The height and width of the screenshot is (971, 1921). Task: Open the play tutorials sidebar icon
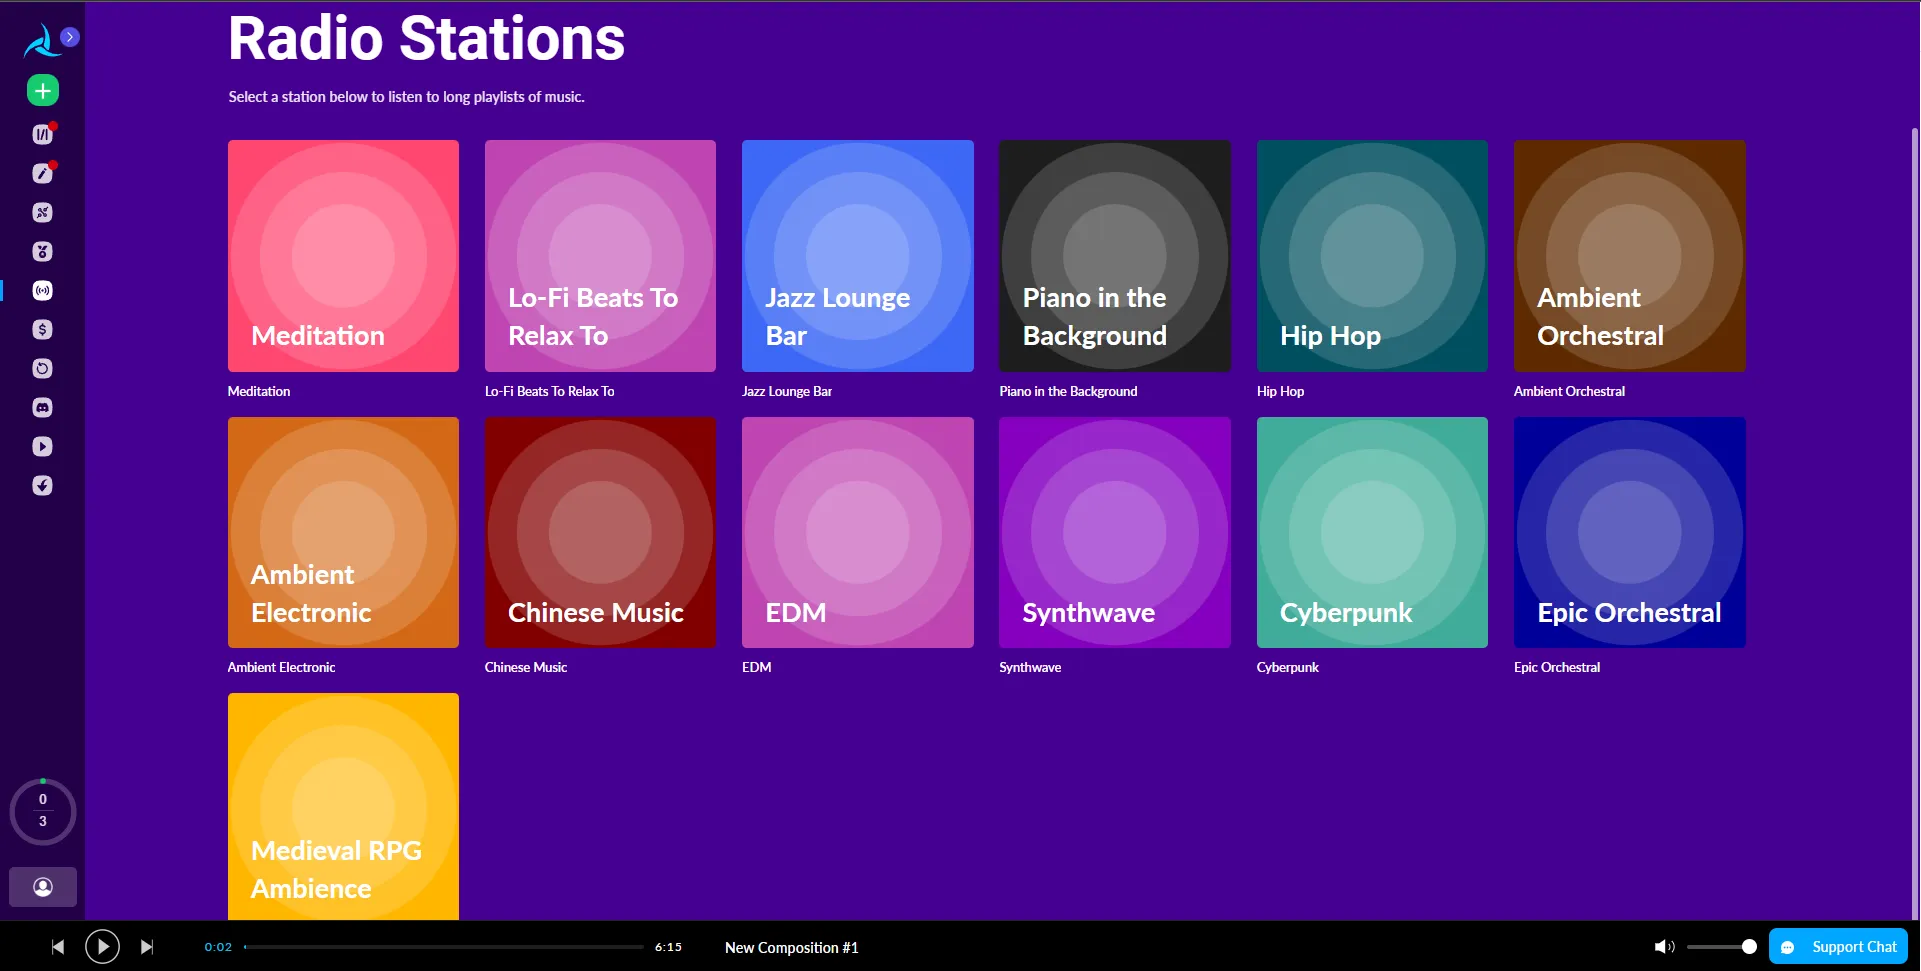click(x=42, y=446)
